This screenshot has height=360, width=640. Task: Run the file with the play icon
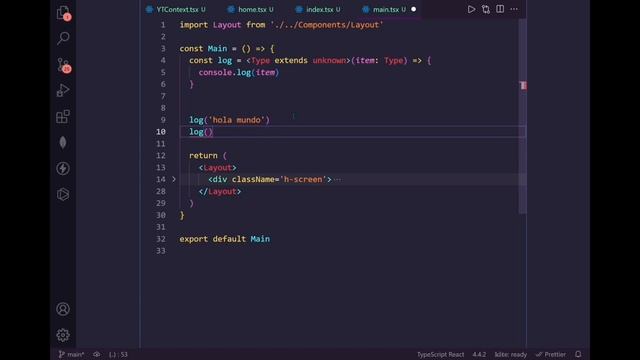pos(471,9)
